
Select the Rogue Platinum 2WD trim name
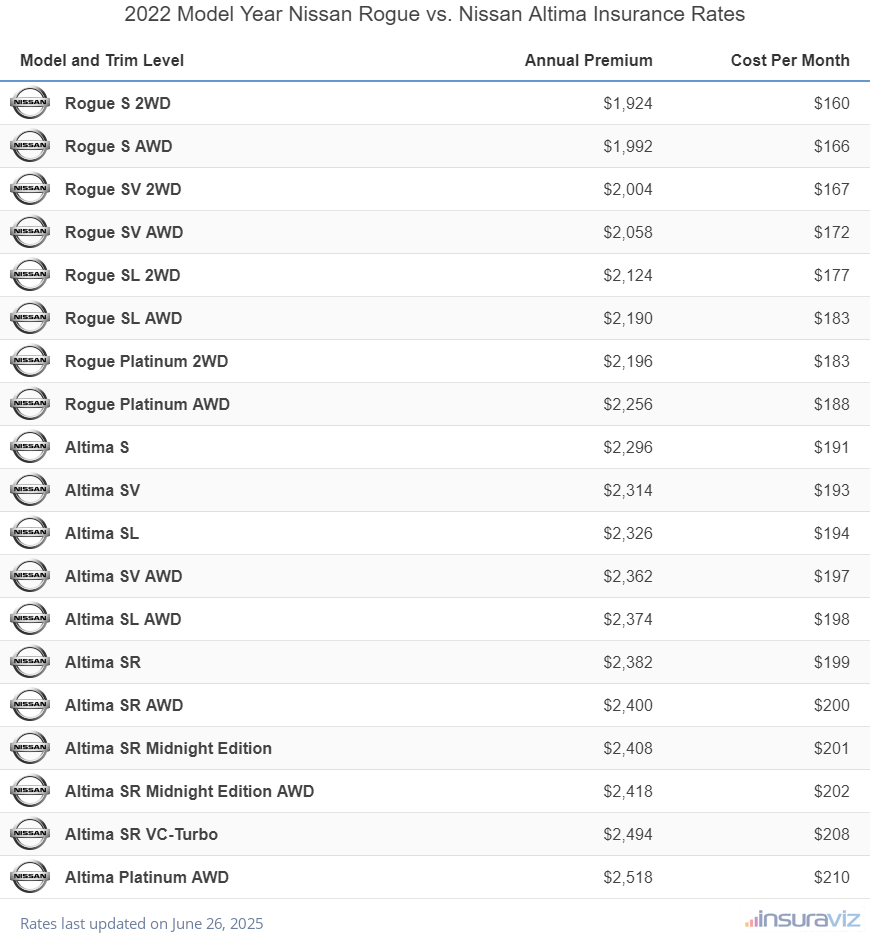[x=147, y=361]
